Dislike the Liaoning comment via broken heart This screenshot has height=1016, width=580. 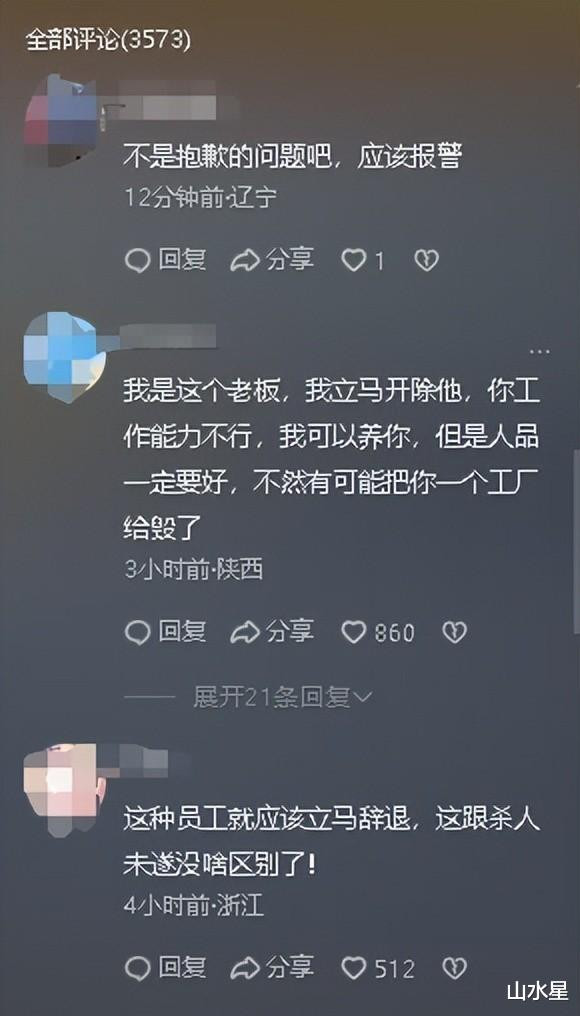[426, 260]
